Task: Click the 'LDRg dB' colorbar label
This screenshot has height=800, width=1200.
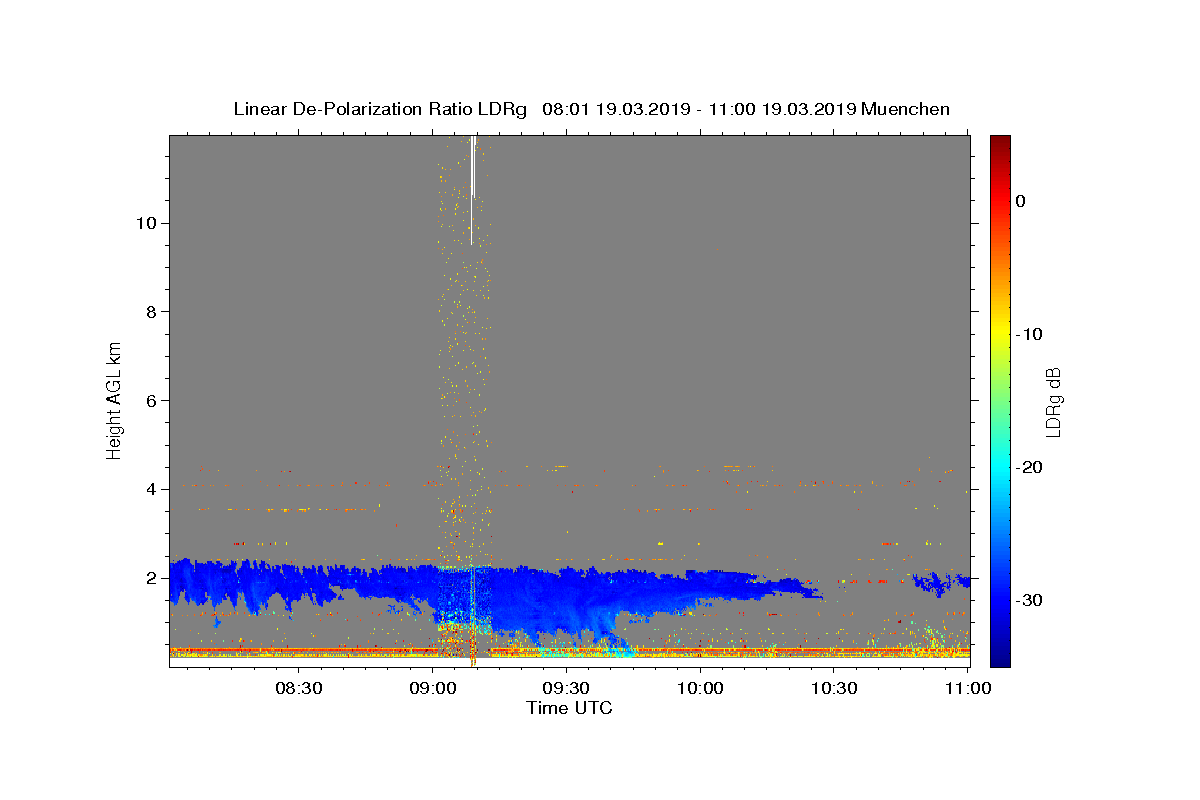Action: click(1053, 402)
